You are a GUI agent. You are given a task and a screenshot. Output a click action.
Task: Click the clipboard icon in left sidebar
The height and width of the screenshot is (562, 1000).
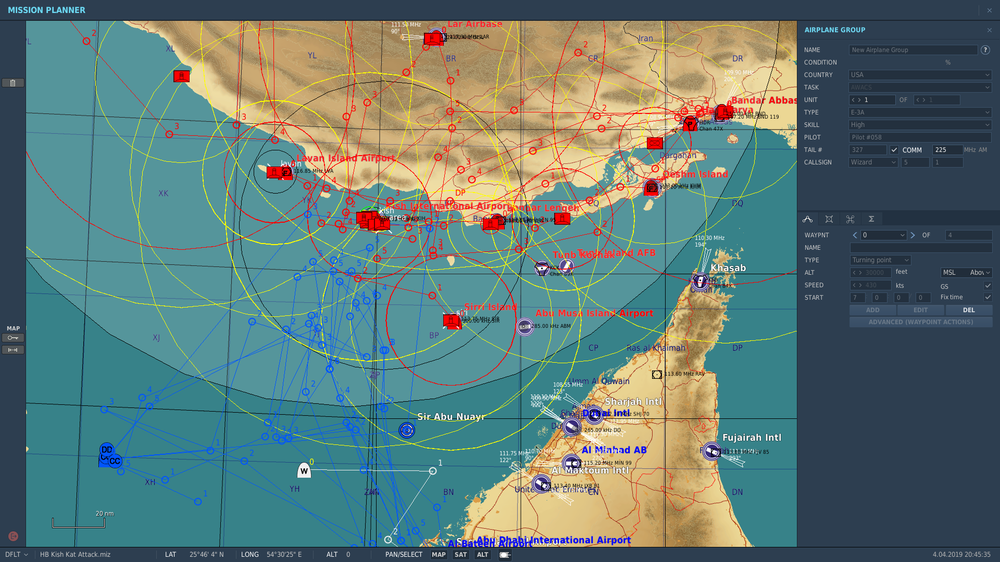[13, 83]
